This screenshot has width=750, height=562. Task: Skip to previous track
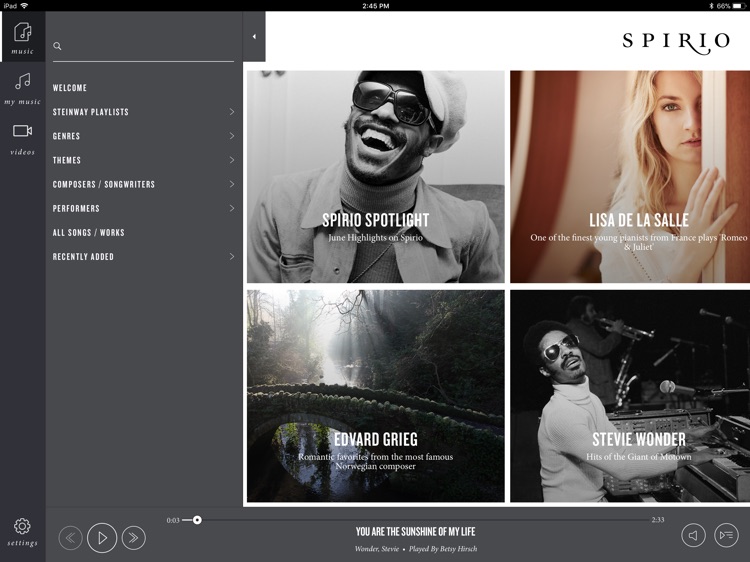tap(70, 538)
